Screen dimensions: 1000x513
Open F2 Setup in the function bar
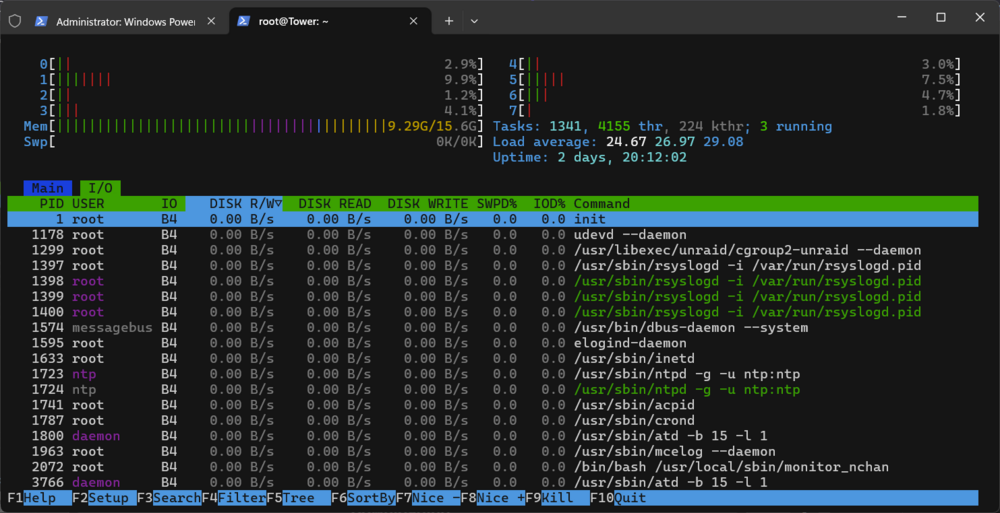tap(104, 498)
